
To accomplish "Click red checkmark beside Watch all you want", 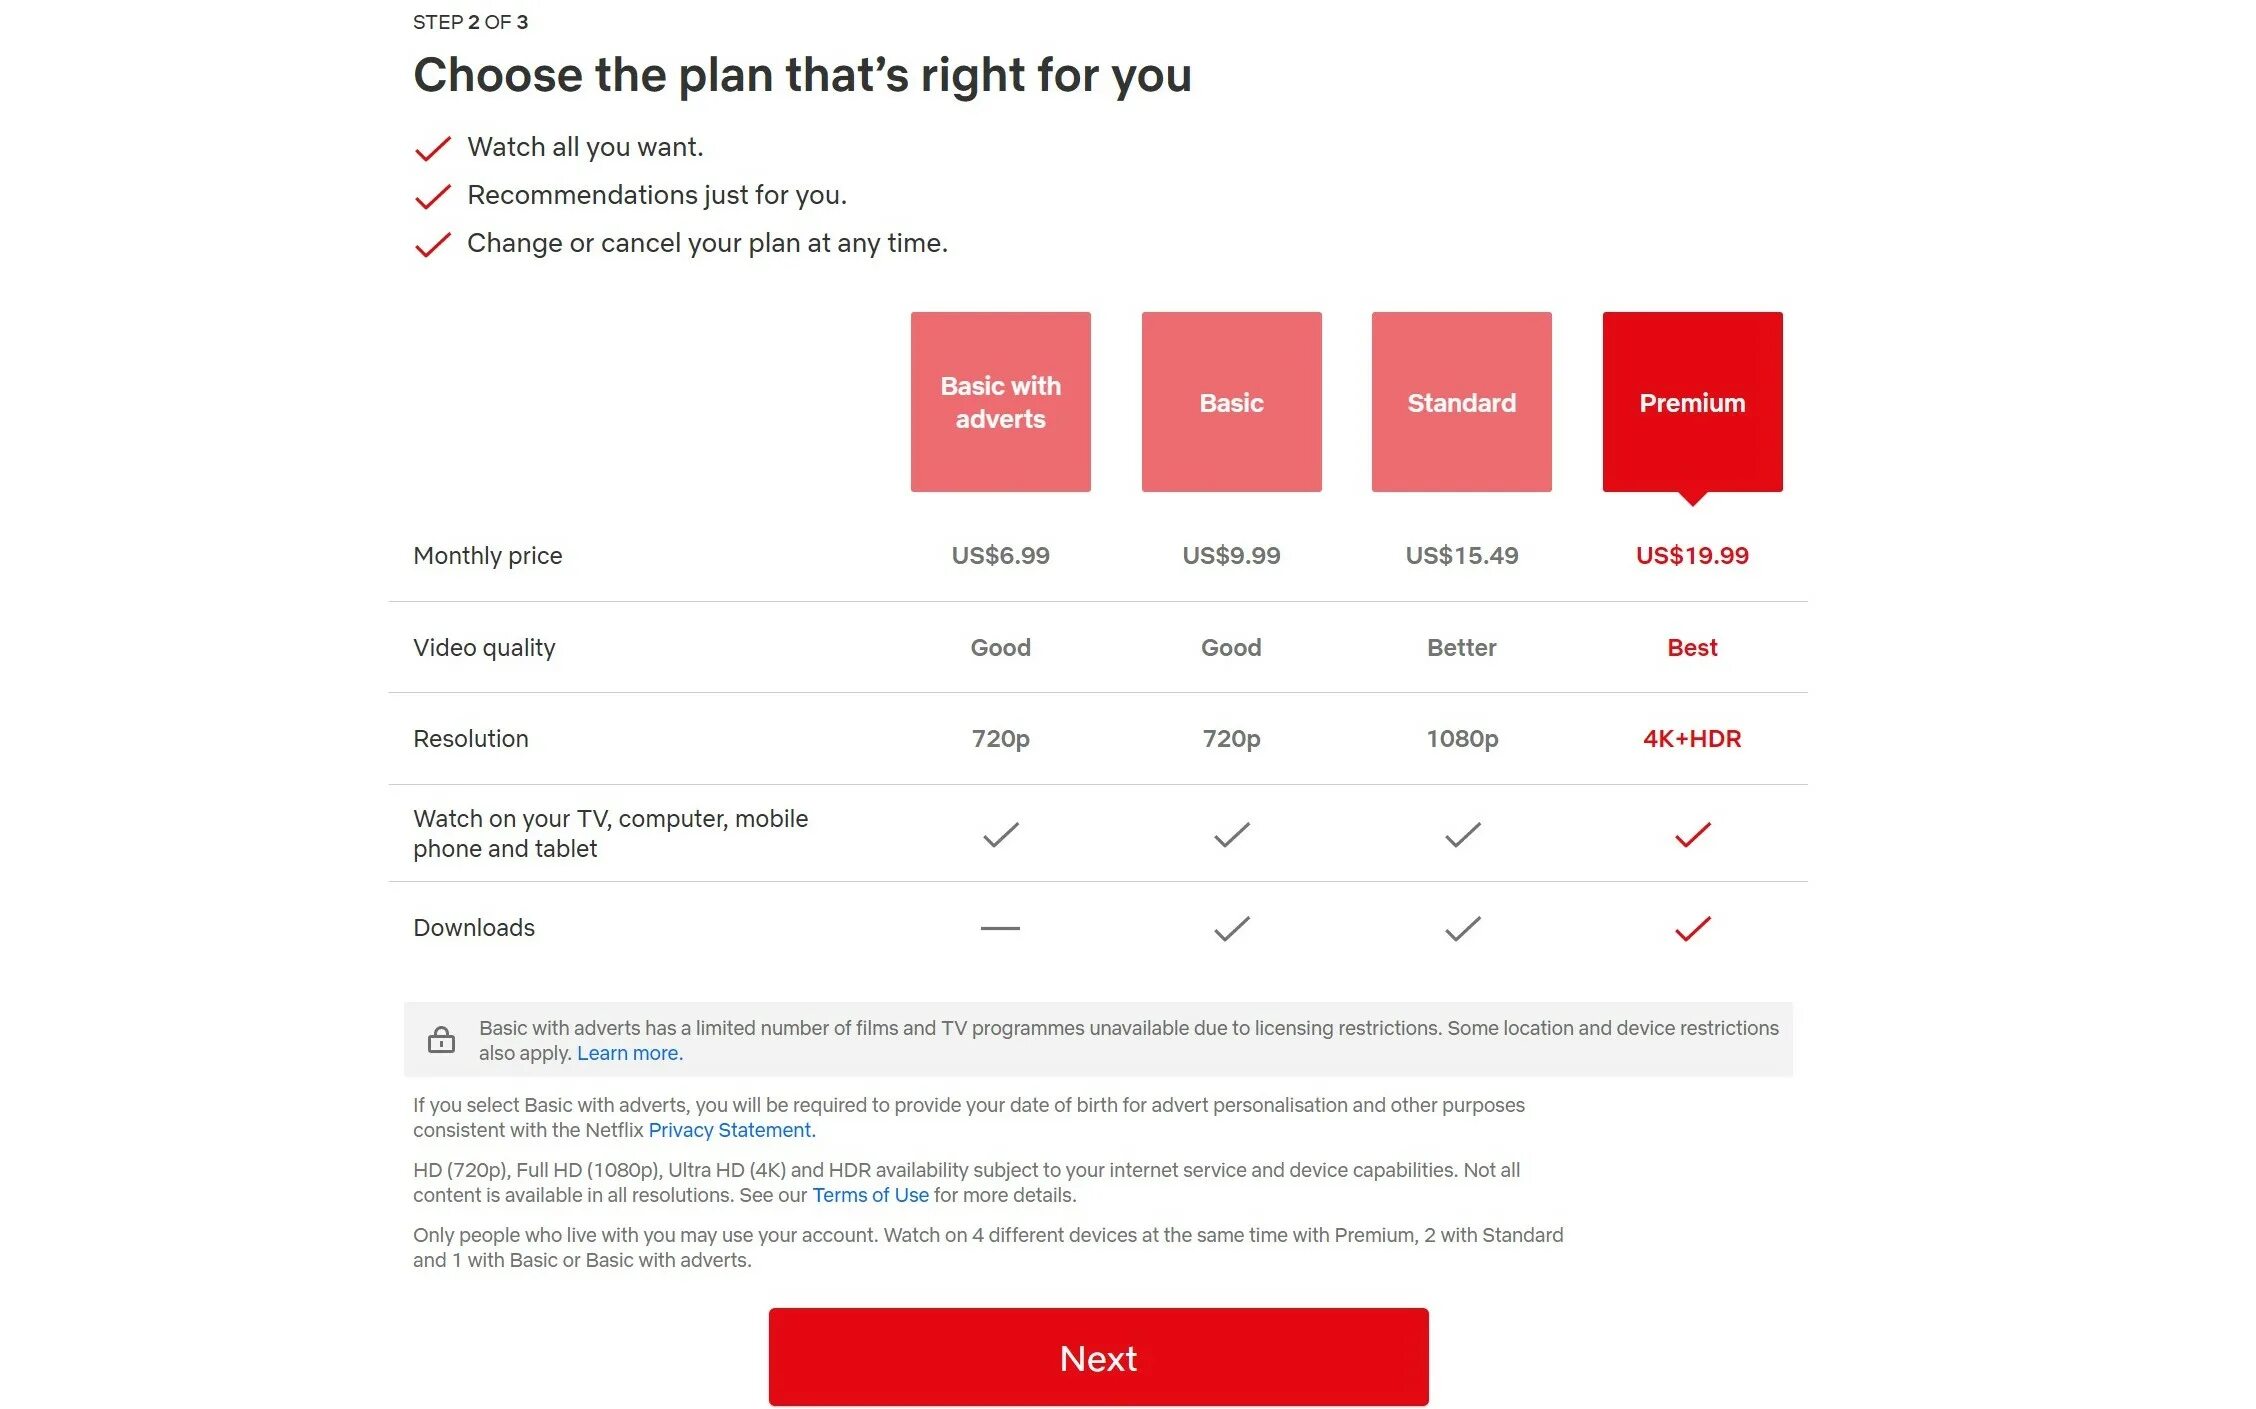I will tap(432, 148).
